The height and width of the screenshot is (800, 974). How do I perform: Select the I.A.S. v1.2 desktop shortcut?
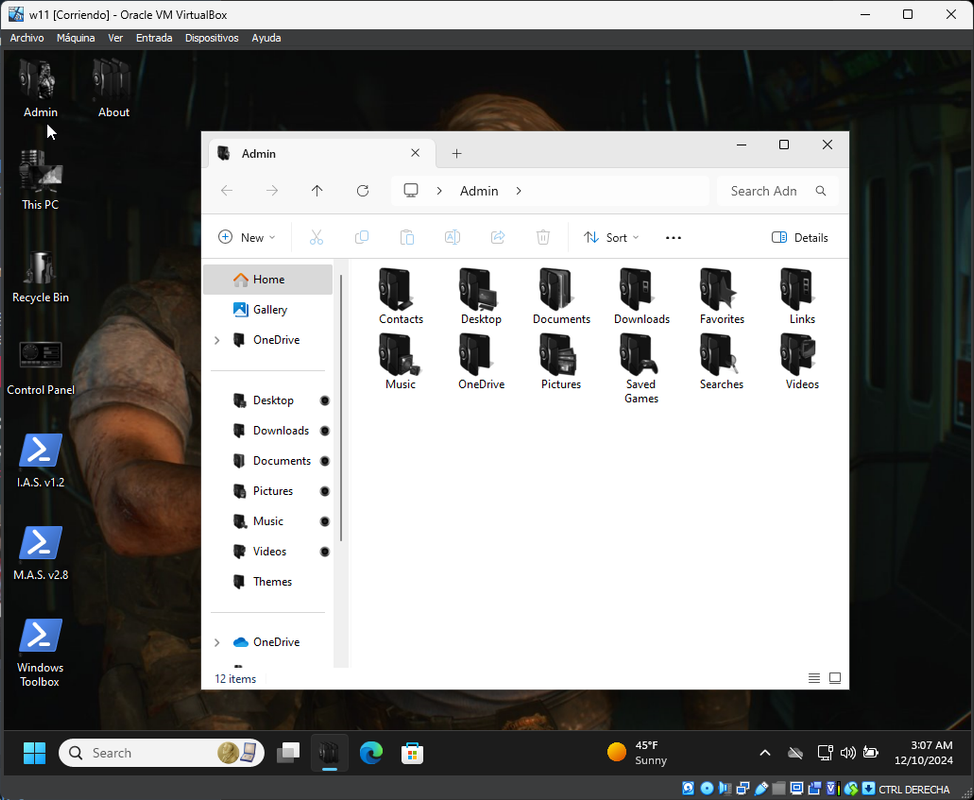pyautogui.click(x=40, y=461)
